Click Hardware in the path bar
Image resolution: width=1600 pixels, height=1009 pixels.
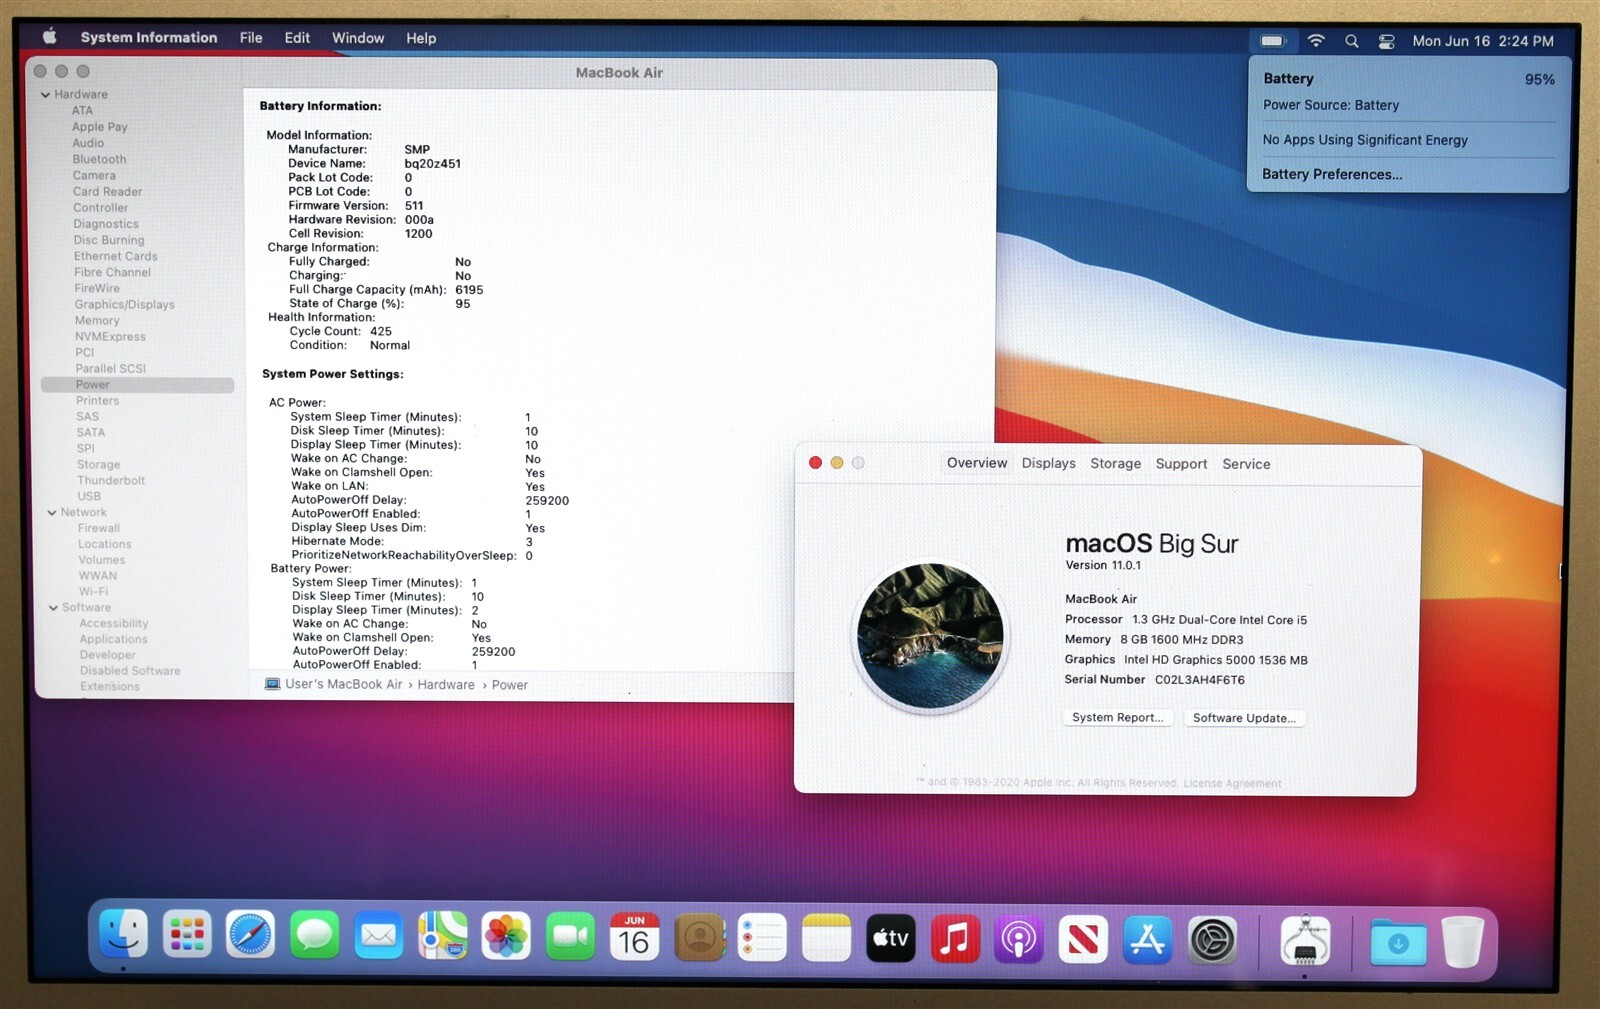(x=446, y=685)
